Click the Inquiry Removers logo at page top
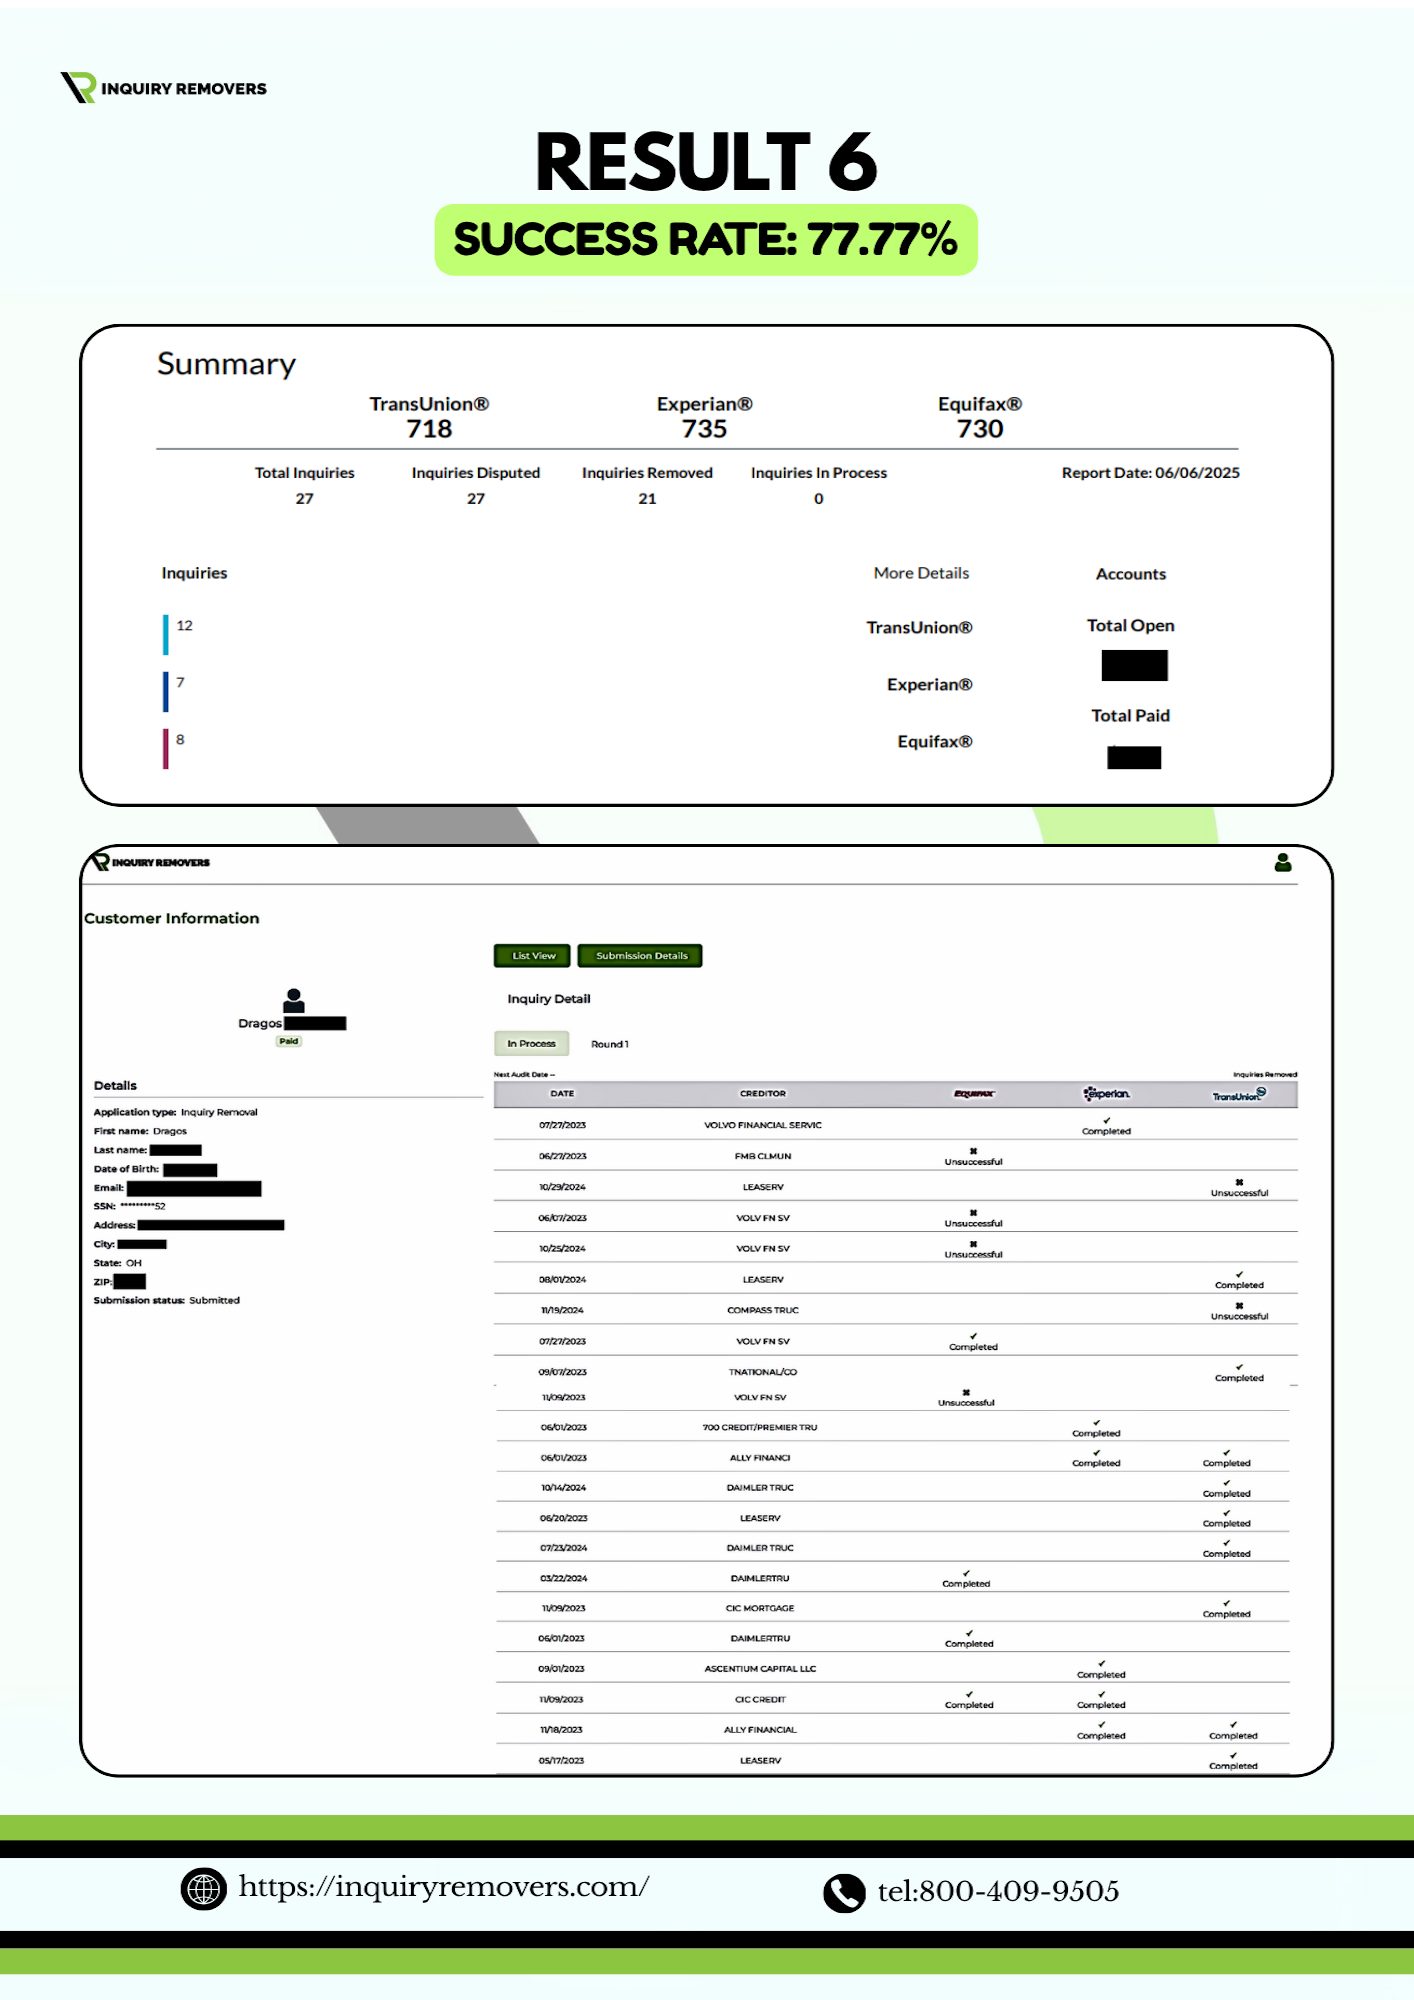This screenshot has width=1414, height=2000. pyautogui.click(x=163, y=88)
